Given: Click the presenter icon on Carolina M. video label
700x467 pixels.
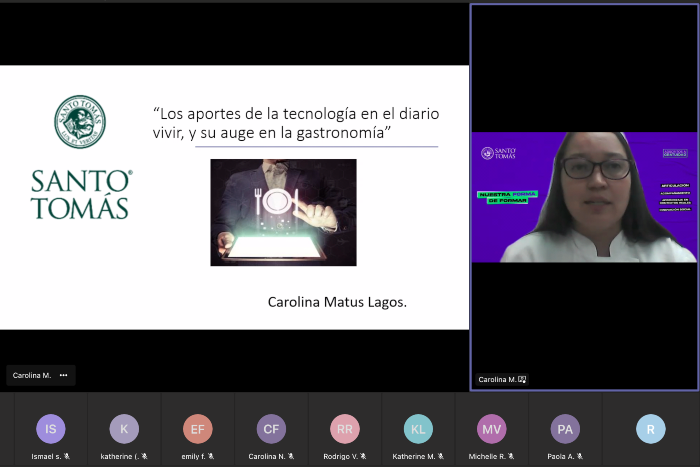Looking at the screenshot, I should [x=522, y=379].
